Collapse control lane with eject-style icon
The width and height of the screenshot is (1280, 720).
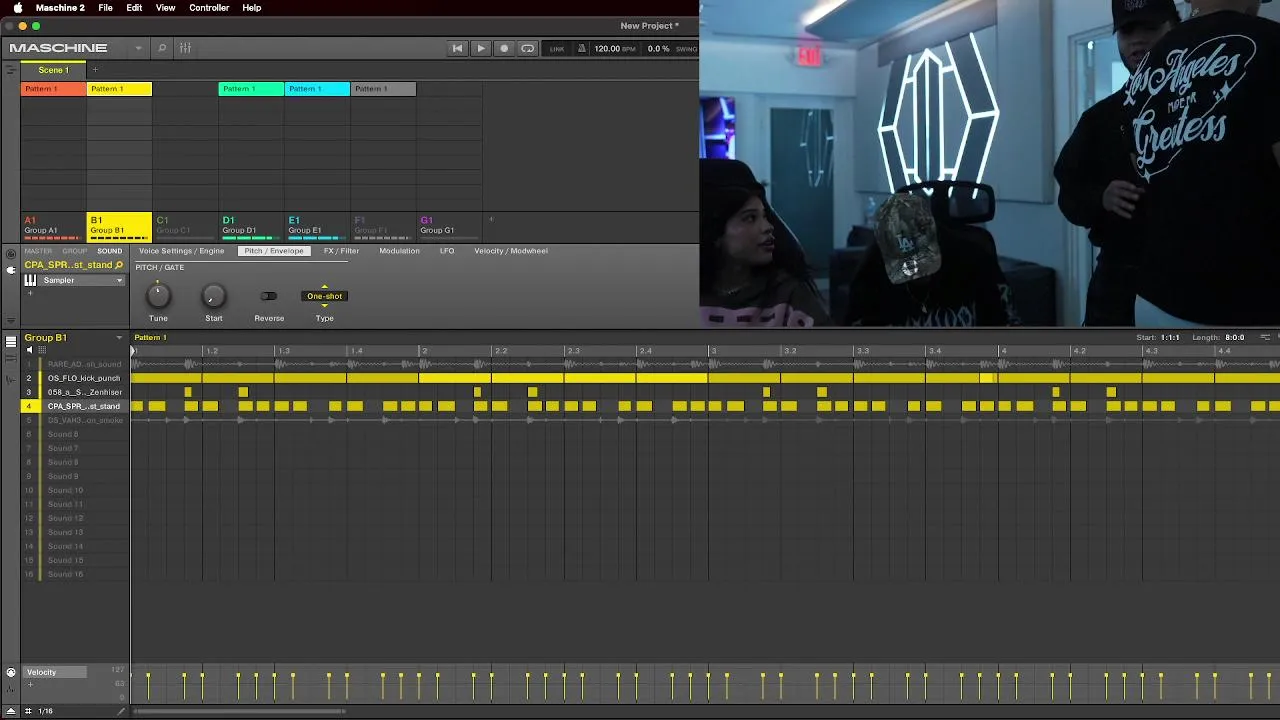[x=11, y=711]
